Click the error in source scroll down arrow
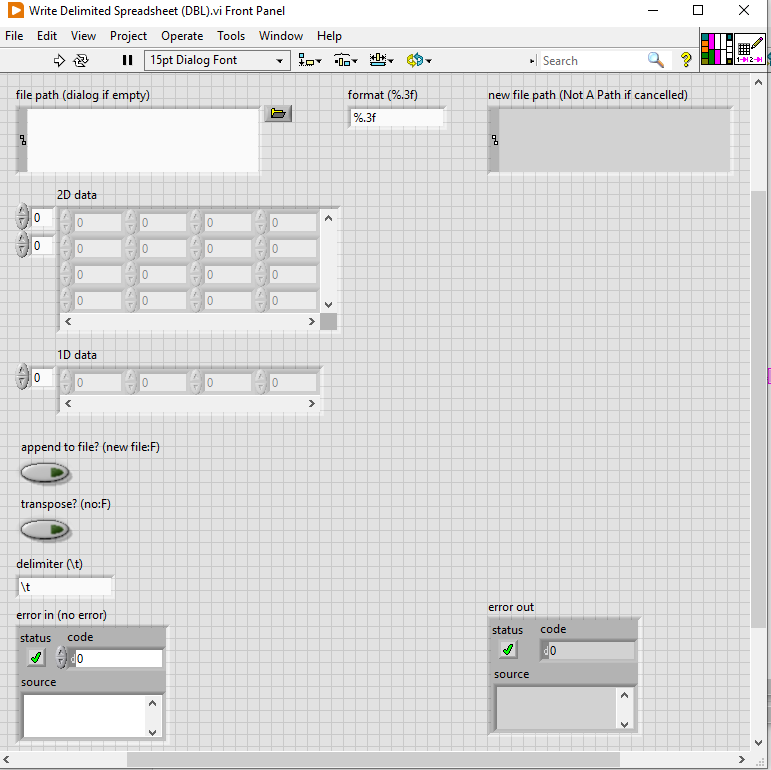Screen dimensions: 771x770 point(152,732)
